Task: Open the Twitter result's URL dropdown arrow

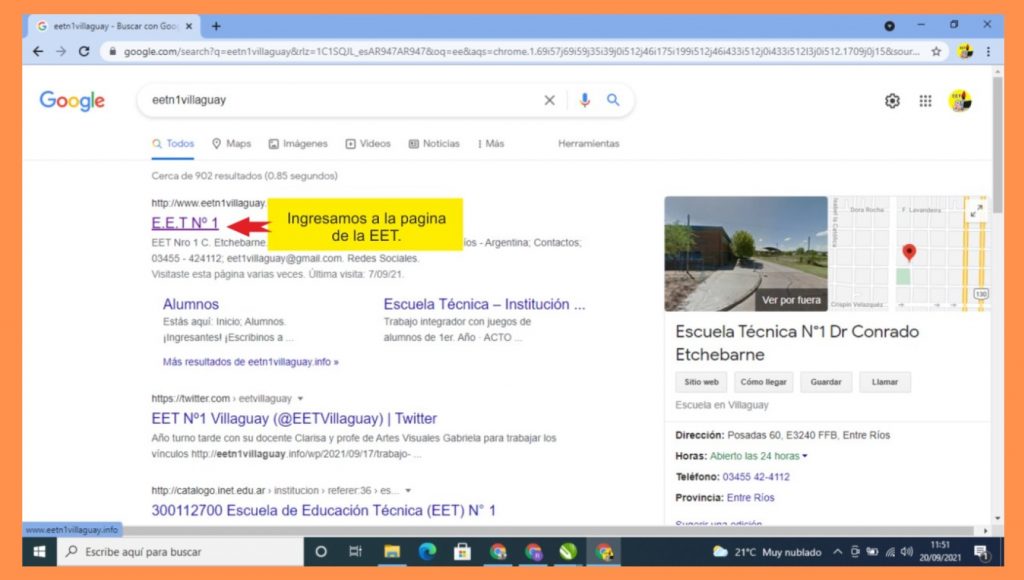Action: tap(300, 398)
